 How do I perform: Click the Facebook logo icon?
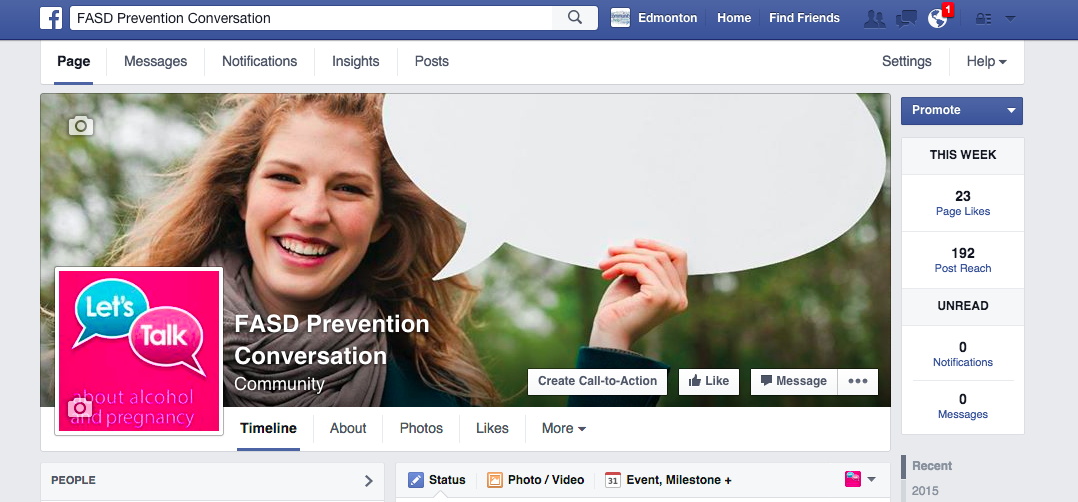[52, 18]
